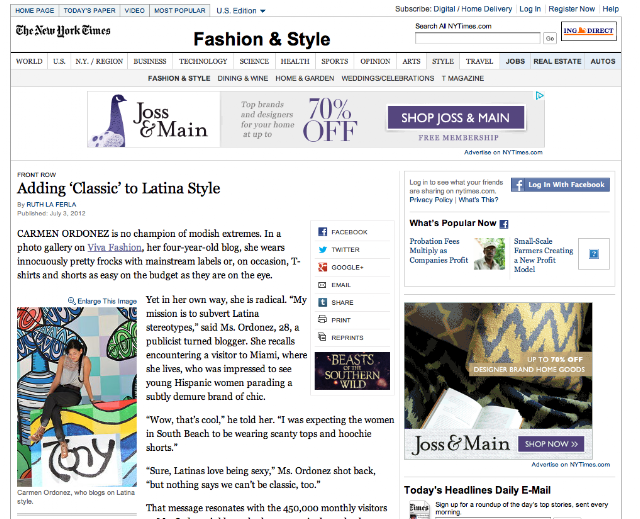Open the What's This? link
The height and width of the screenshot is (519, 640).
pyautogui.click(x=478, y=200)
